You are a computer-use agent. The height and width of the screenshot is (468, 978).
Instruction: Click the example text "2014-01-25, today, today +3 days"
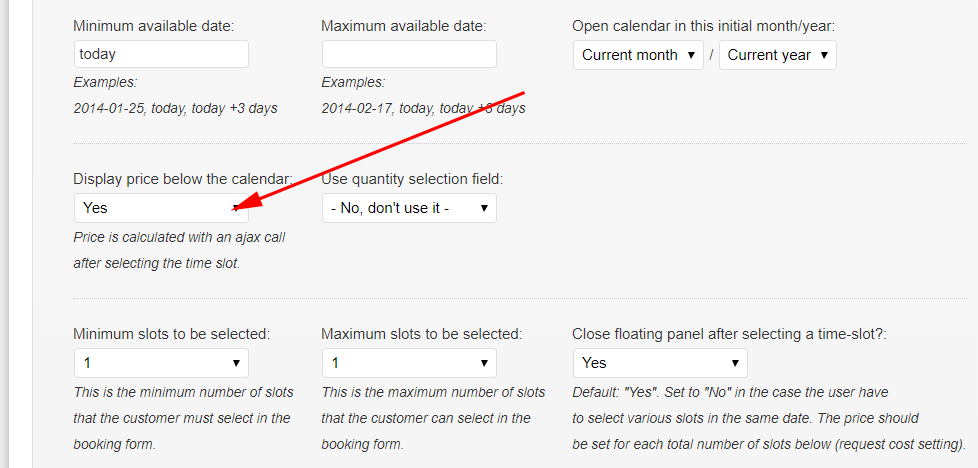(175, 108)
